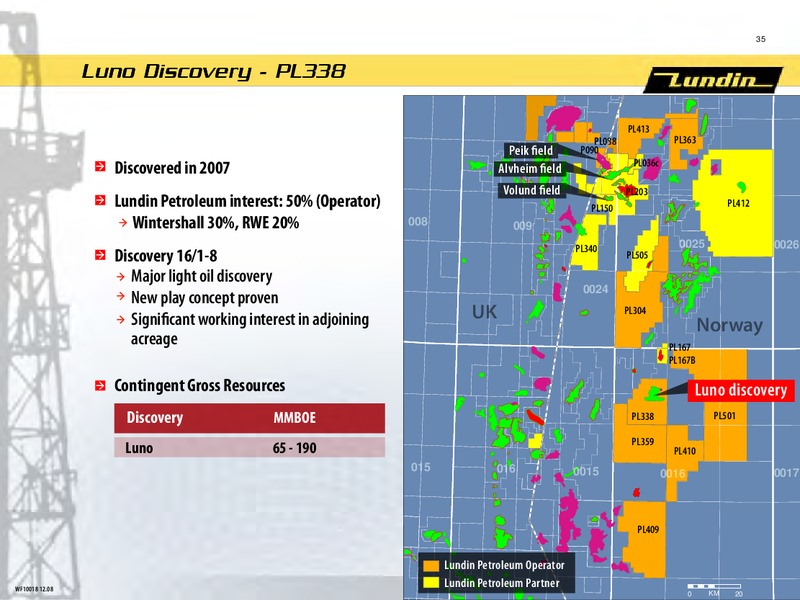Click the Lundin Petroleum Operator legend text
The image size is (800, 600).
coord(504,566)
